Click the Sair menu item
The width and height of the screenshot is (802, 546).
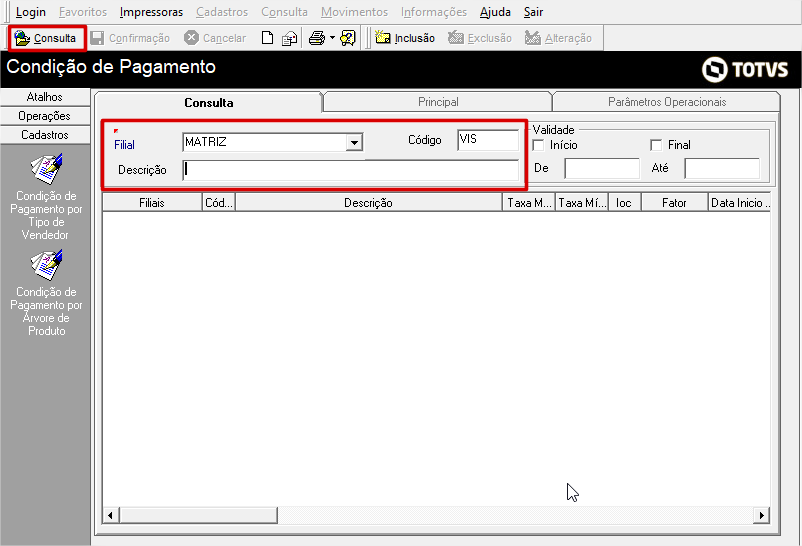click(533, 12)
